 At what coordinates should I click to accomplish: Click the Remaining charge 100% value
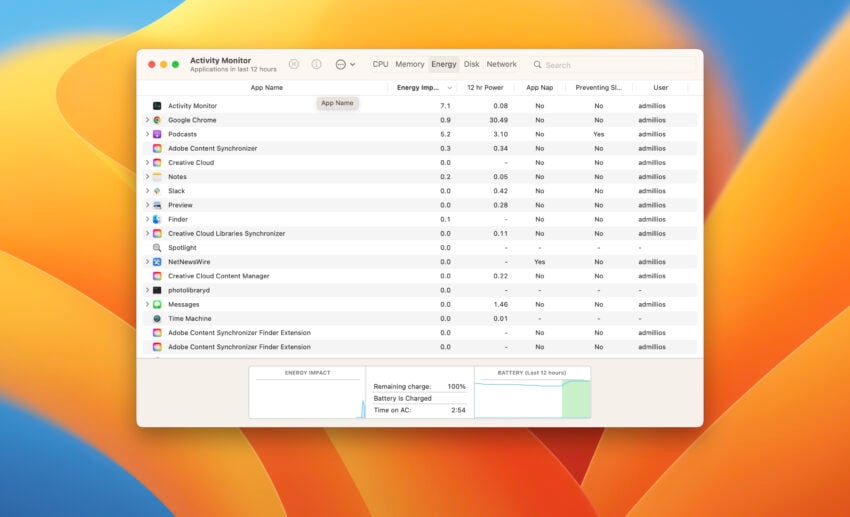click(456, 386)
